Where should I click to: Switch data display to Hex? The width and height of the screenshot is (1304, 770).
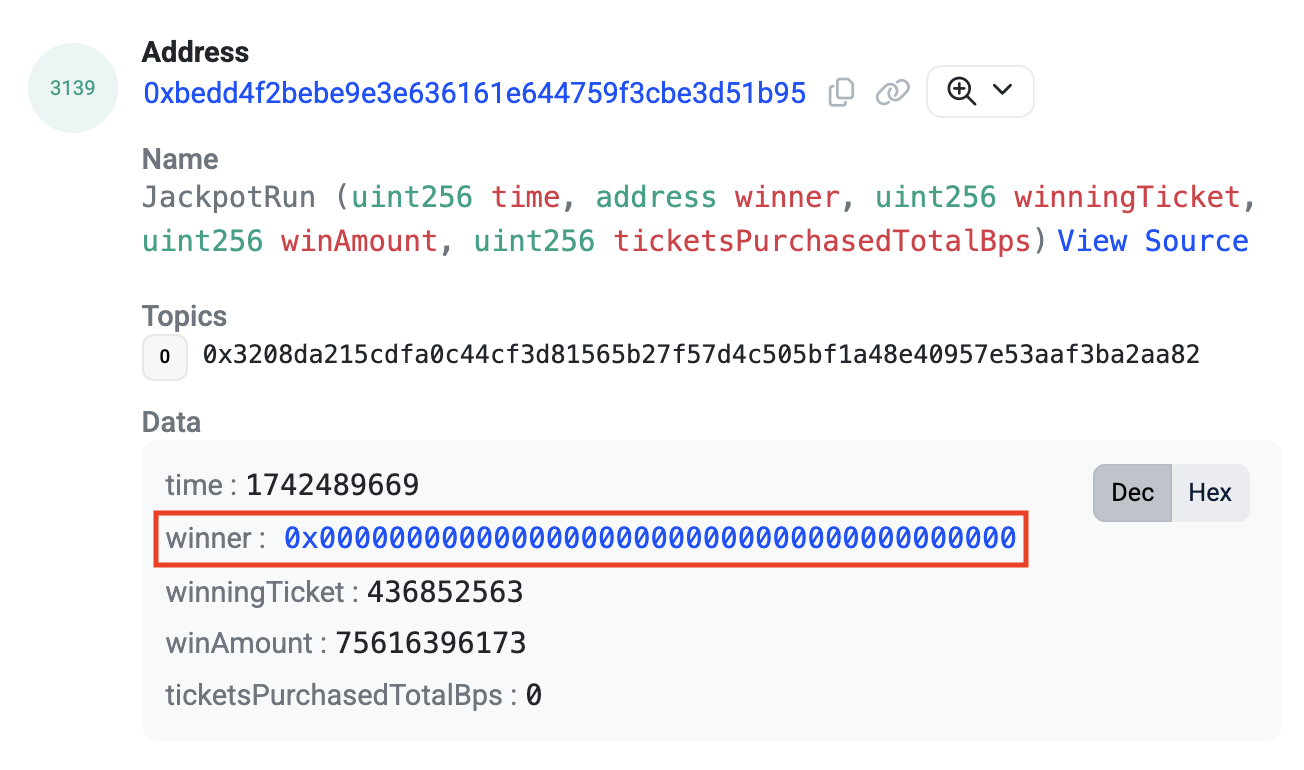click(1210, 493)
